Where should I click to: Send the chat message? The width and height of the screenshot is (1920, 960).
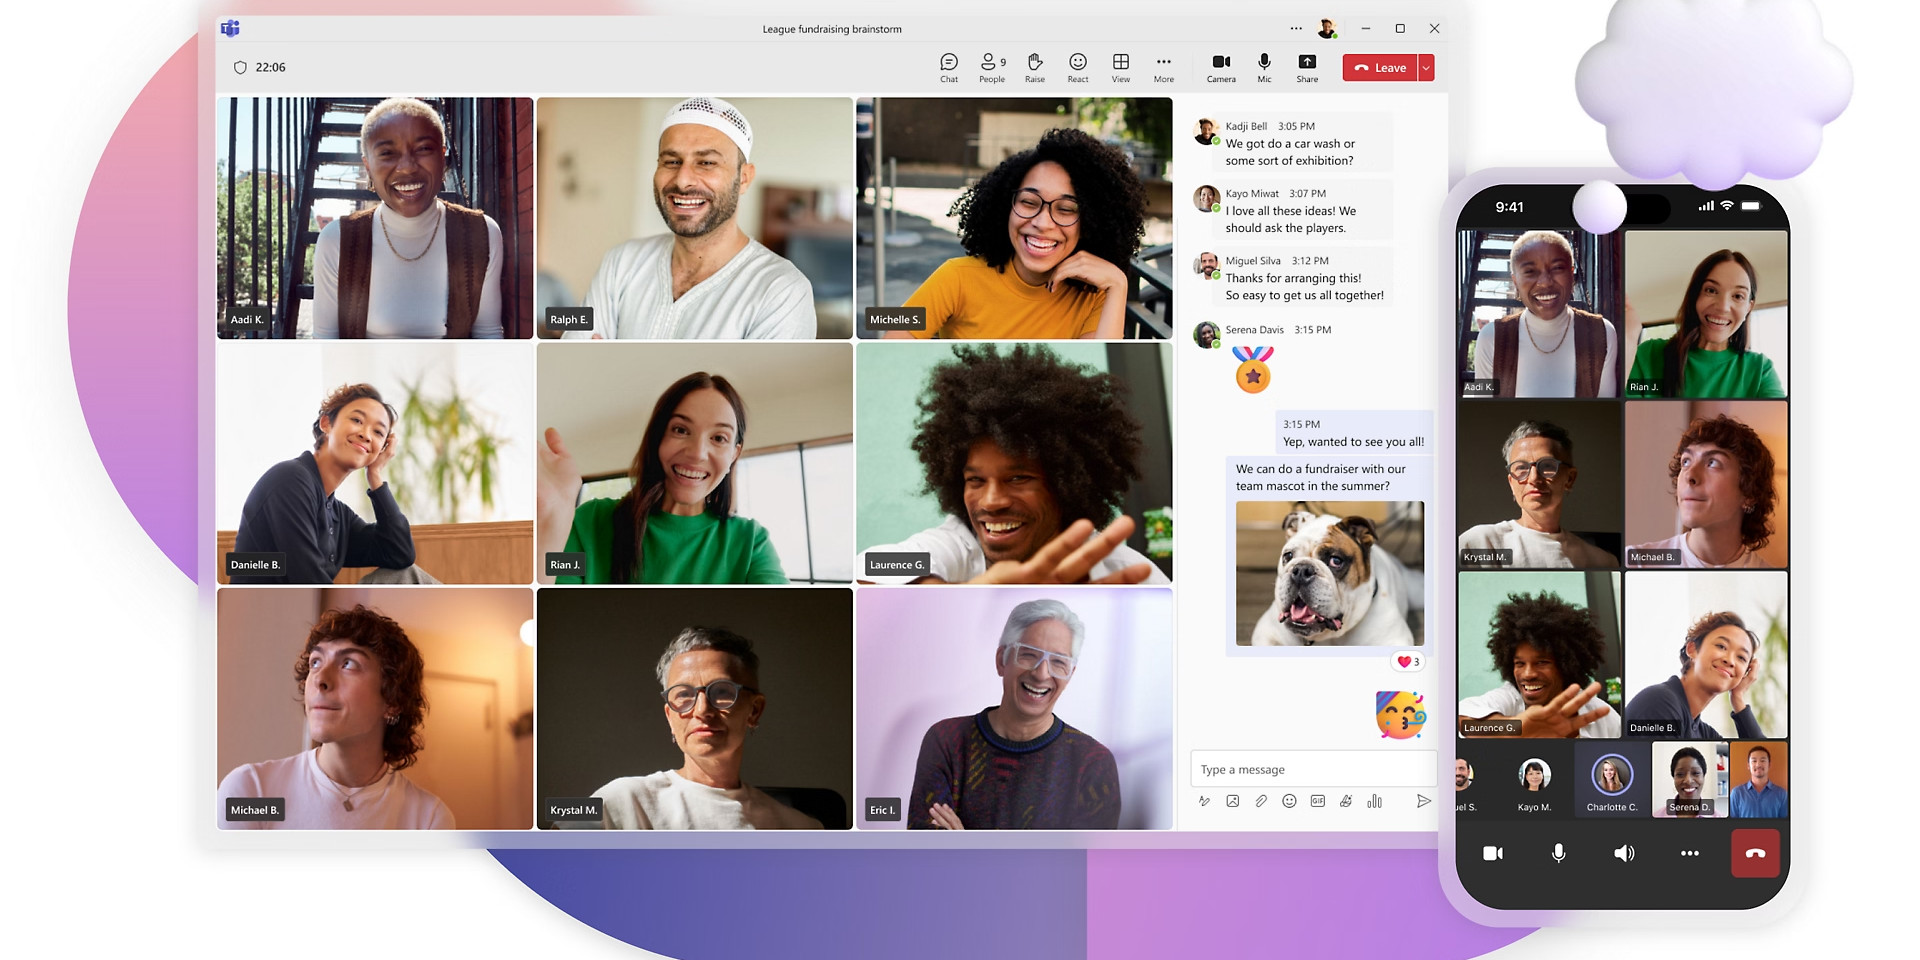1423,801
